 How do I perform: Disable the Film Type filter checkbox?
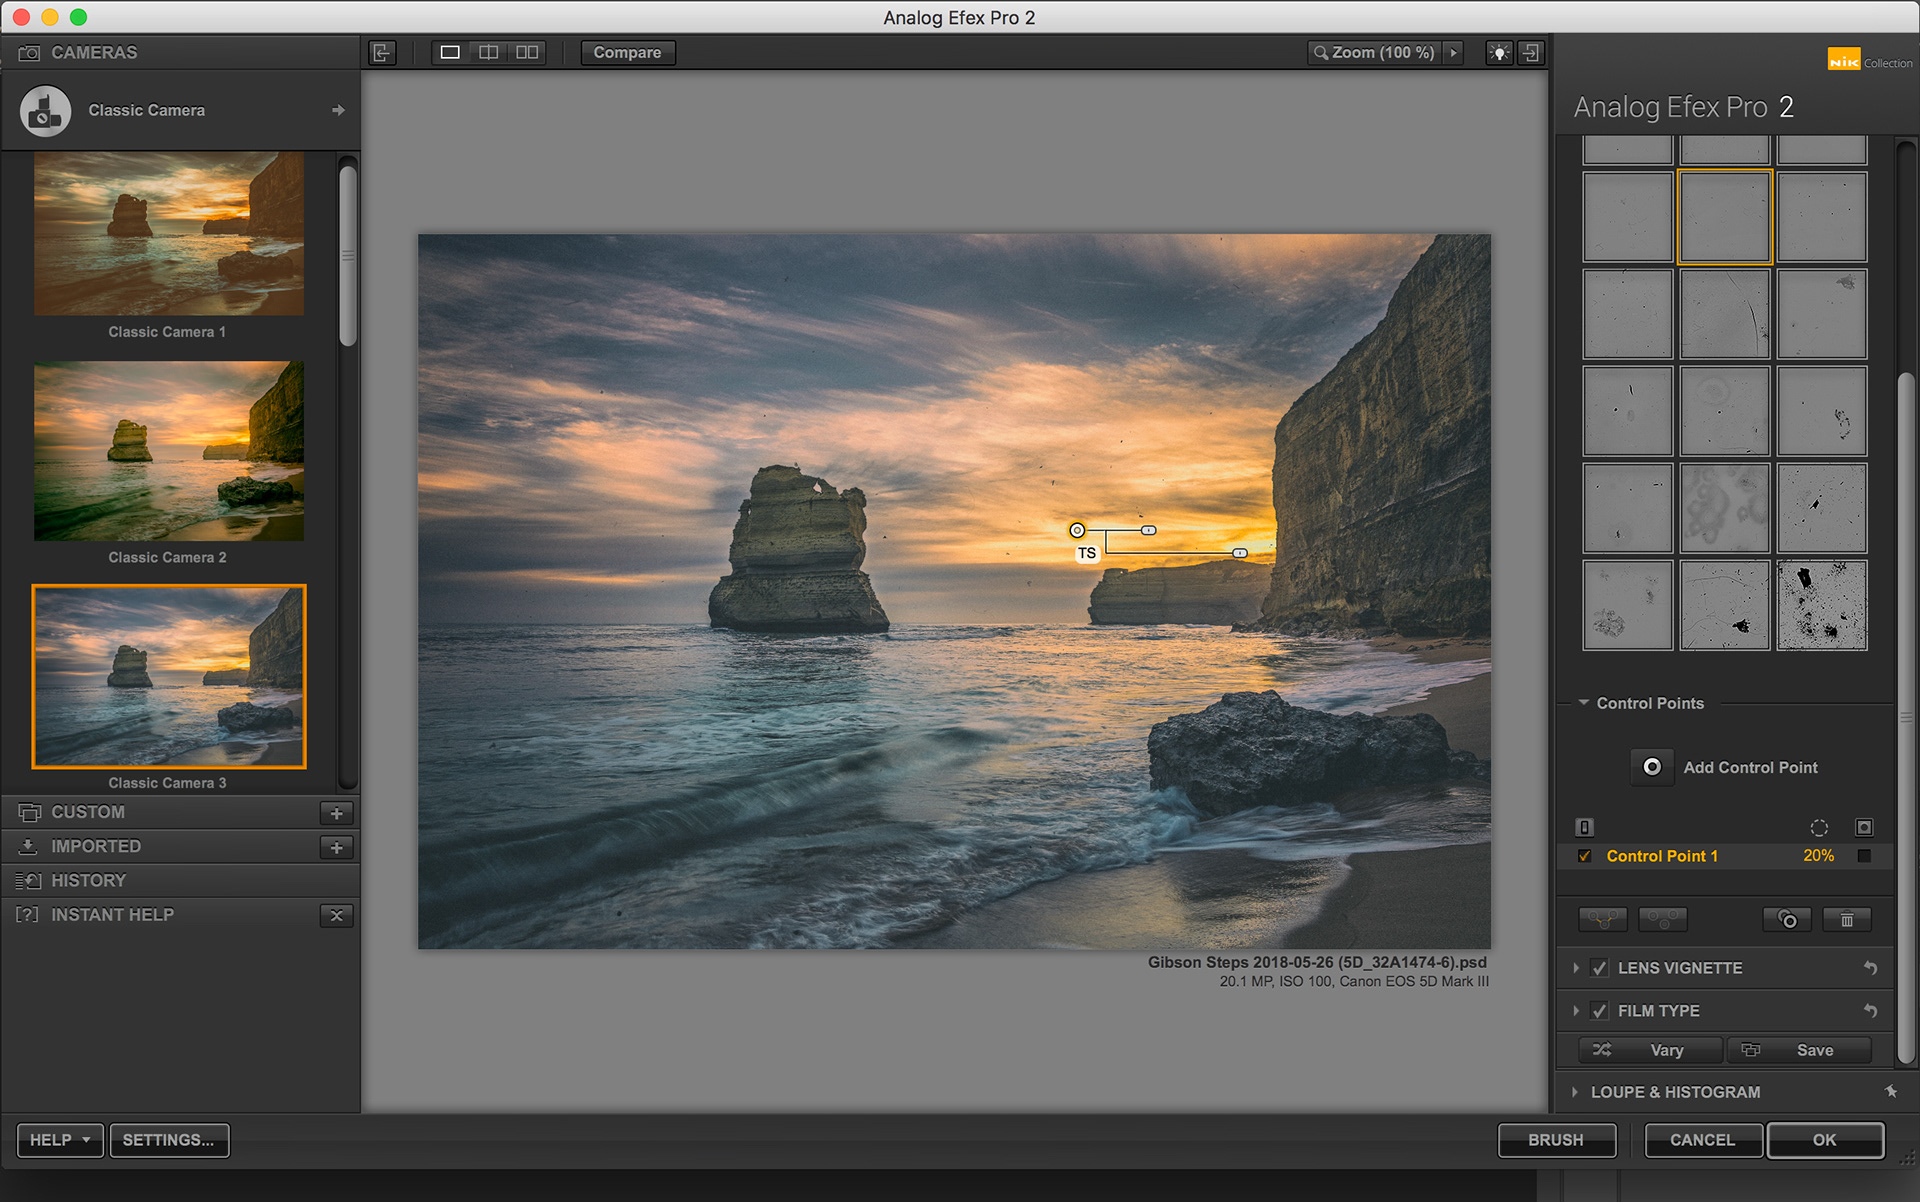click(x=1600, y=1011)
